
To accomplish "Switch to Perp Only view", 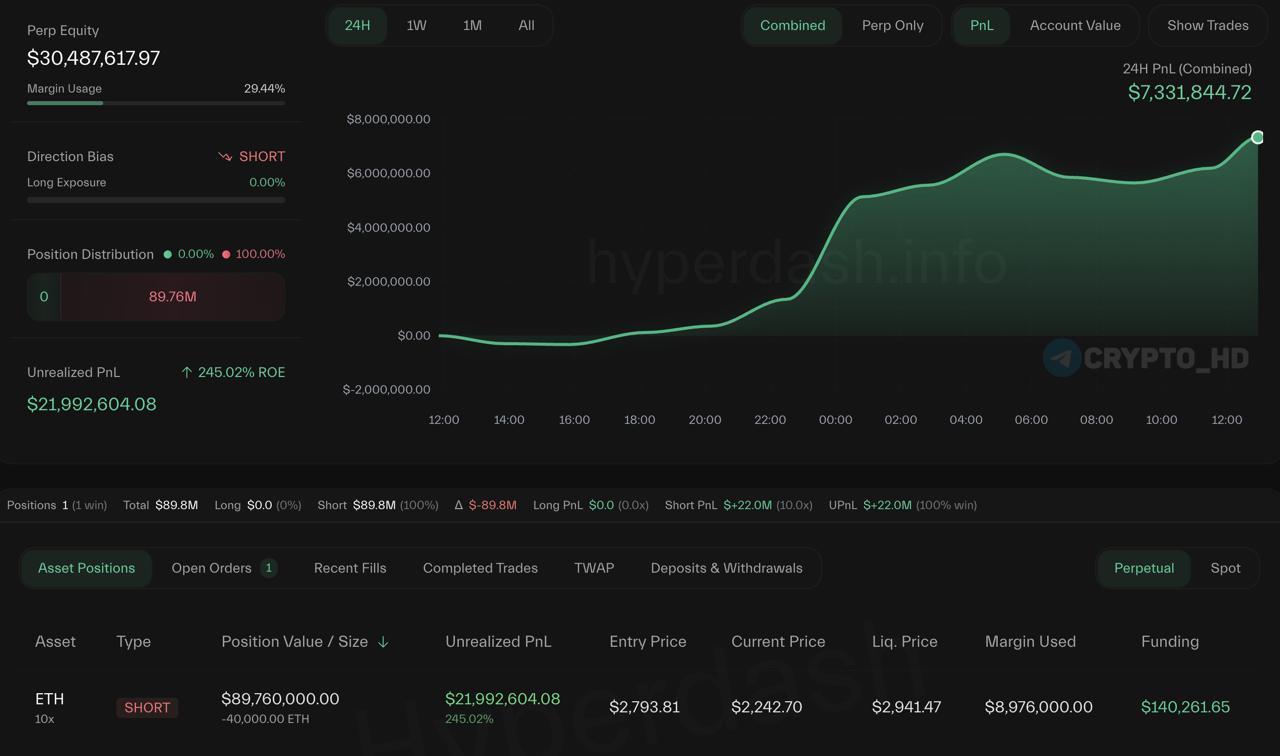I will coord(893,25).
